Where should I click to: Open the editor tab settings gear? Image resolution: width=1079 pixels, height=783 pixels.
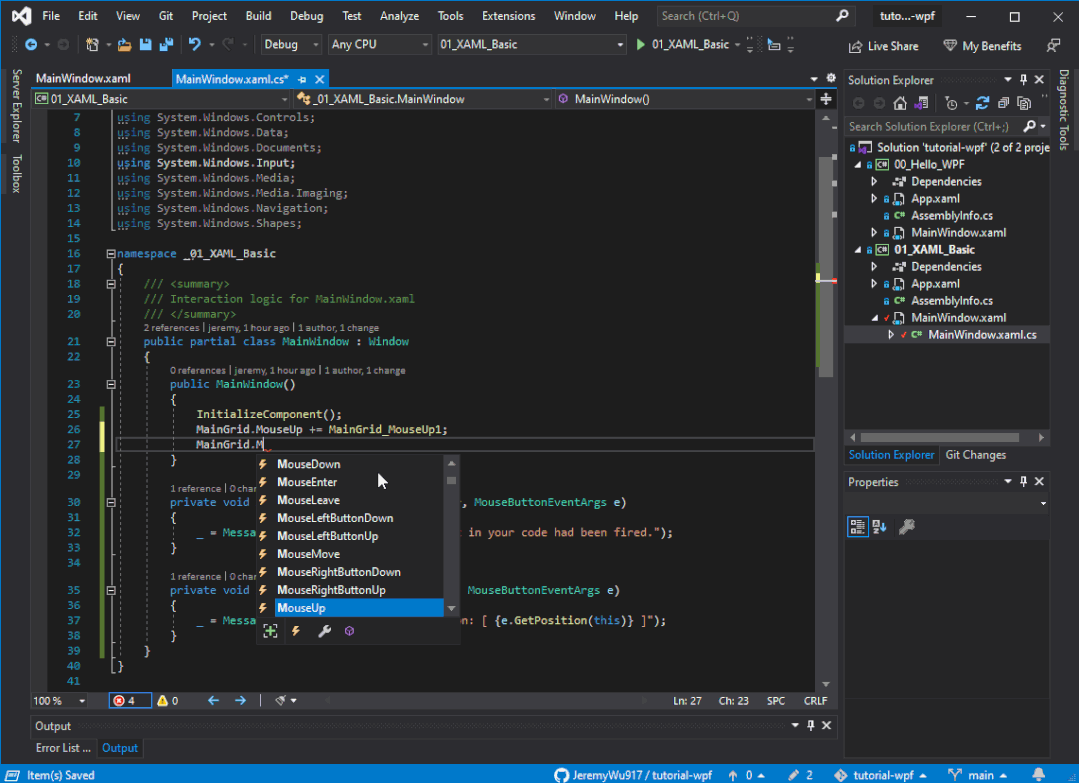831,78
